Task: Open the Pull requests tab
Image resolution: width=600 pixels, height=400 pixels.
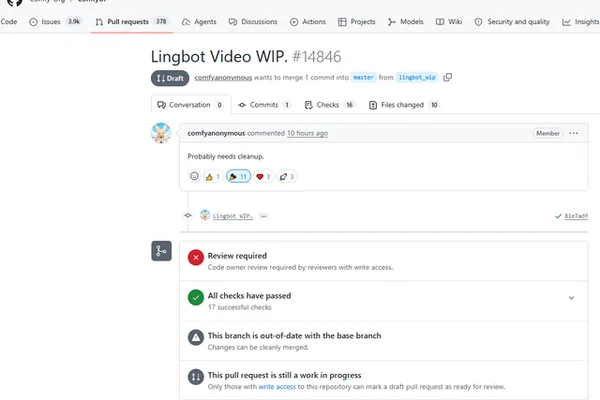Action: click(132, 22)
